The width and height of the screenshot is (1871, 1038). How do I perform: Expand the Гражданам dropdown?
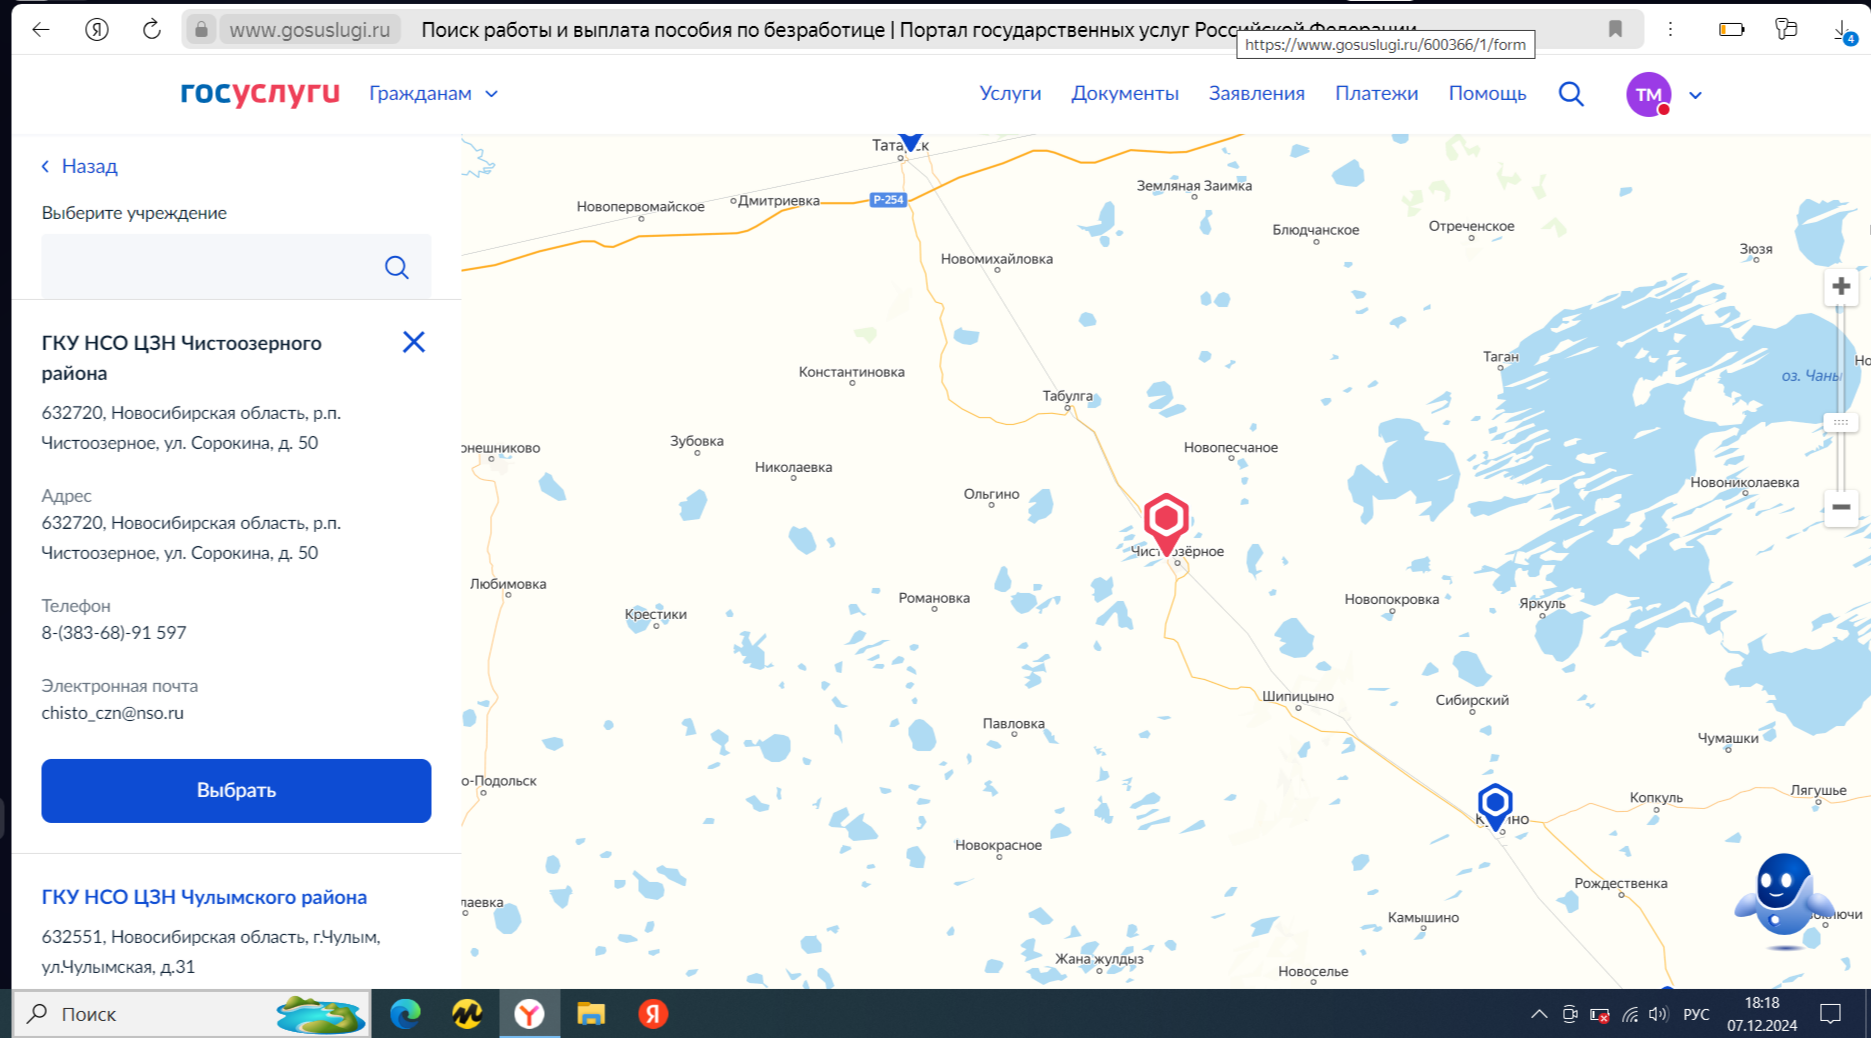[433, 94]
